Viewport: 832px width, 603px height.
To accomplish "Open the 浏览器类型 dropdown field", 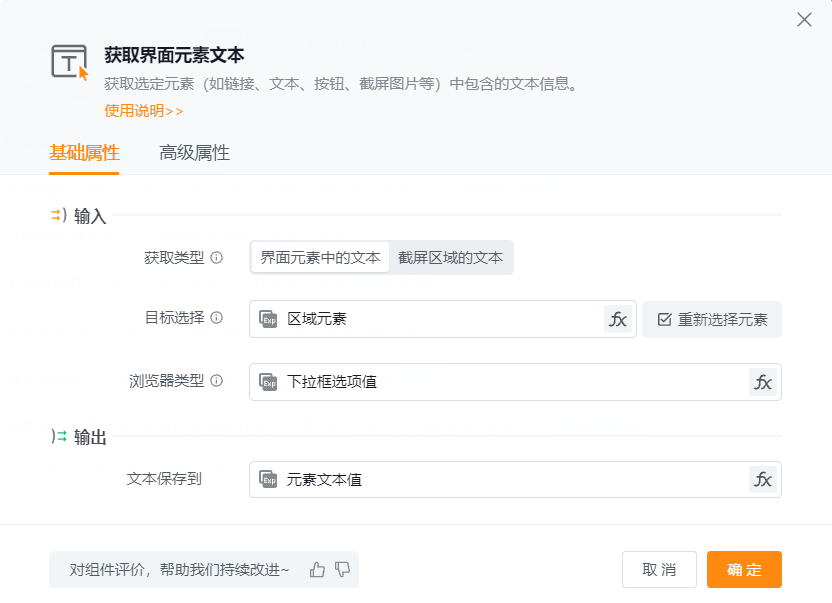I will tap(500, 382).
